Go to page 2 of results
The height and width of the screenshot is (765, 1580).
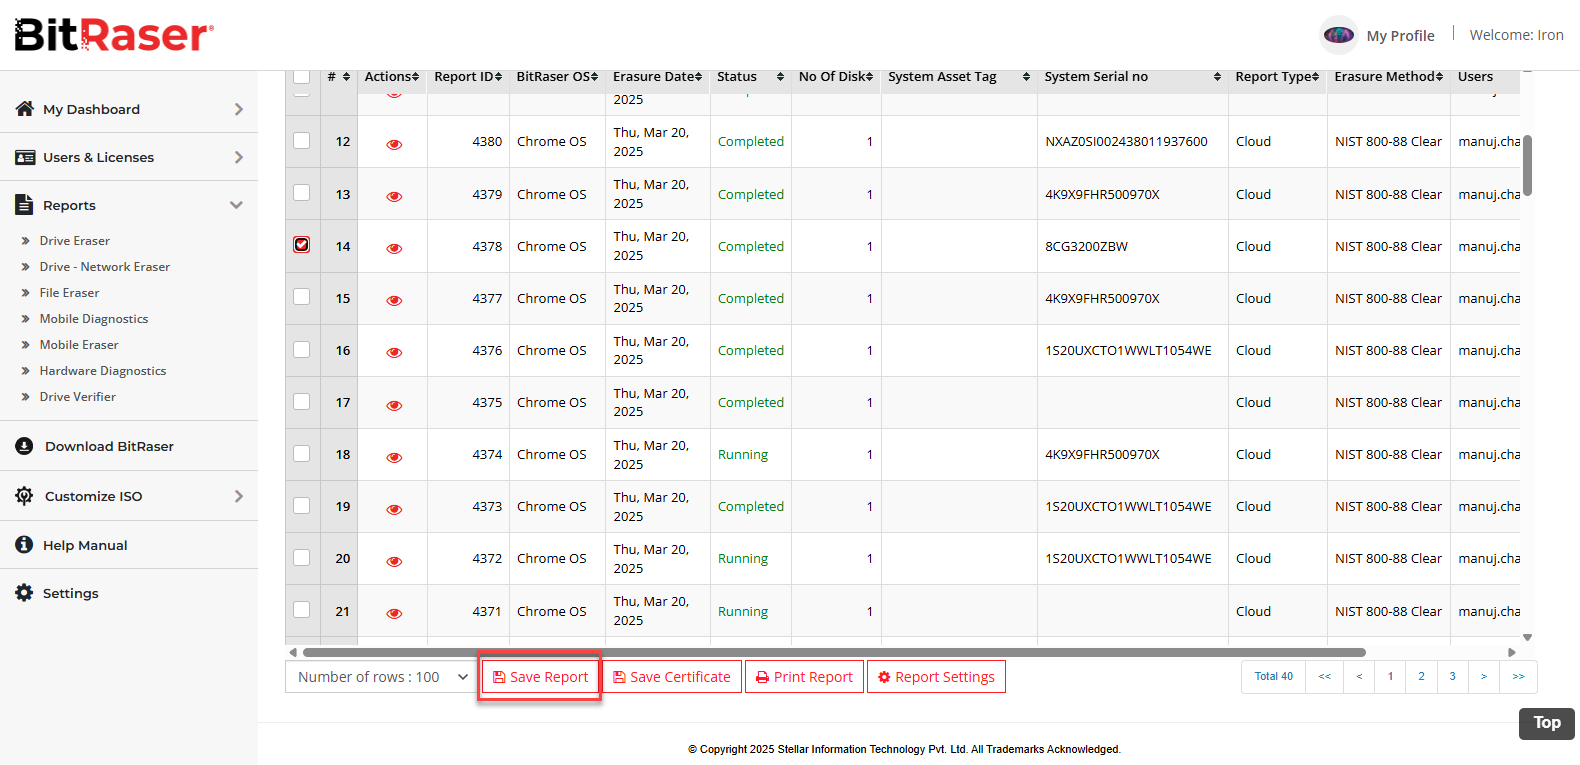[x=1421, y=677]
